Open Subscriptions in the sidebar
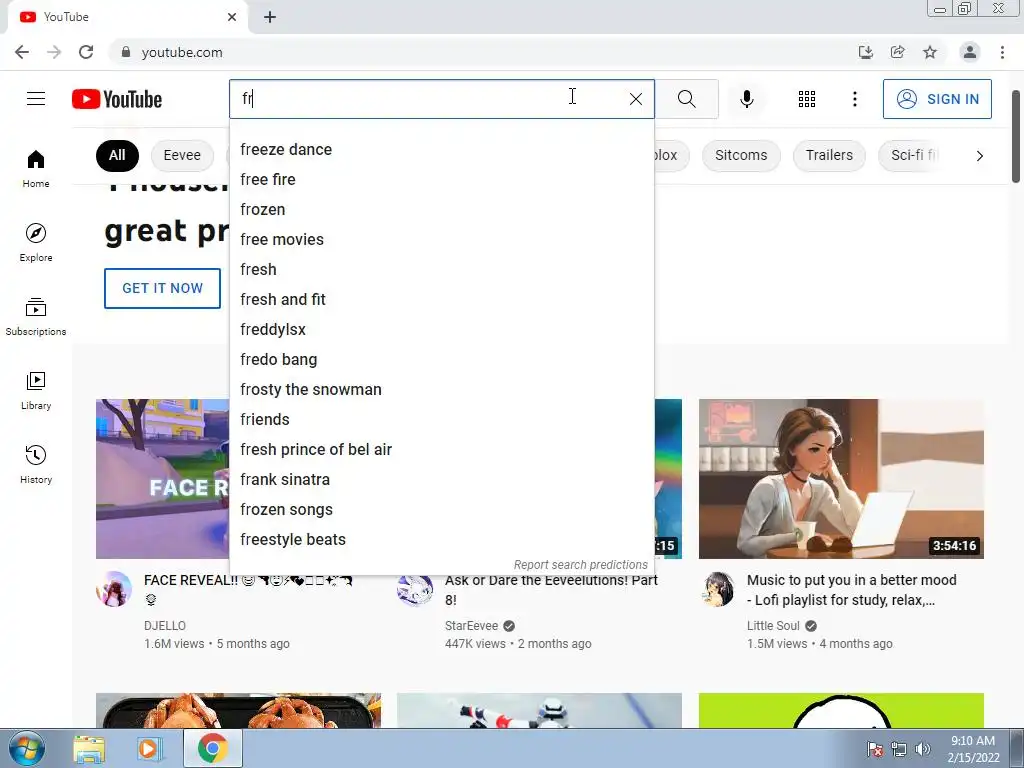 coord(36,316)
